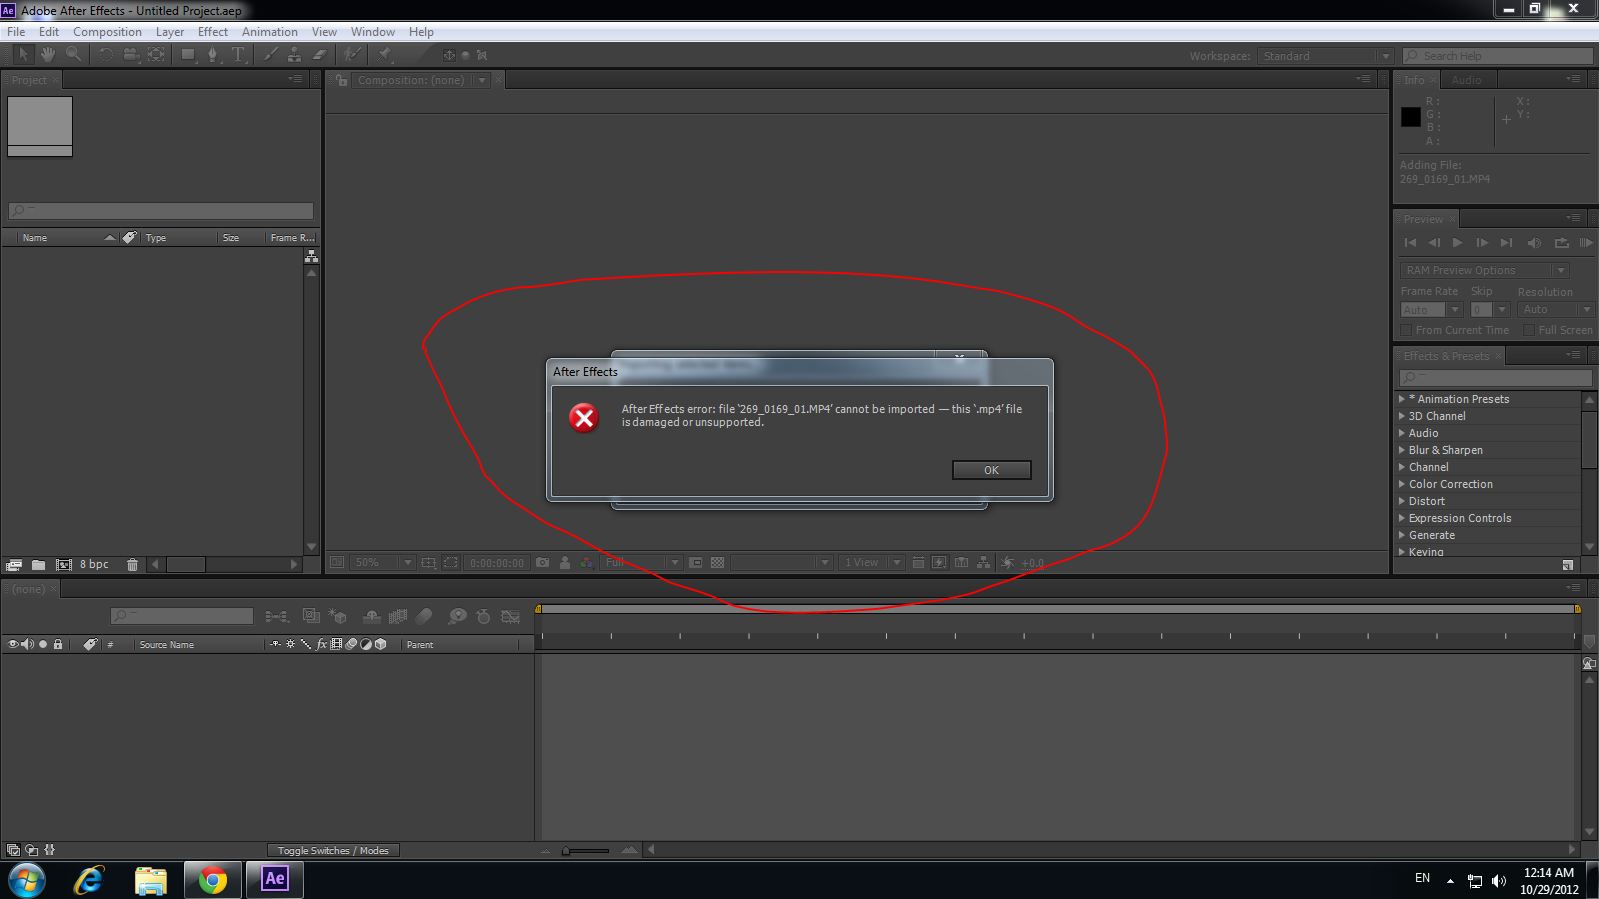Enable the From Current Time checkbox

tap(1406, 330)
